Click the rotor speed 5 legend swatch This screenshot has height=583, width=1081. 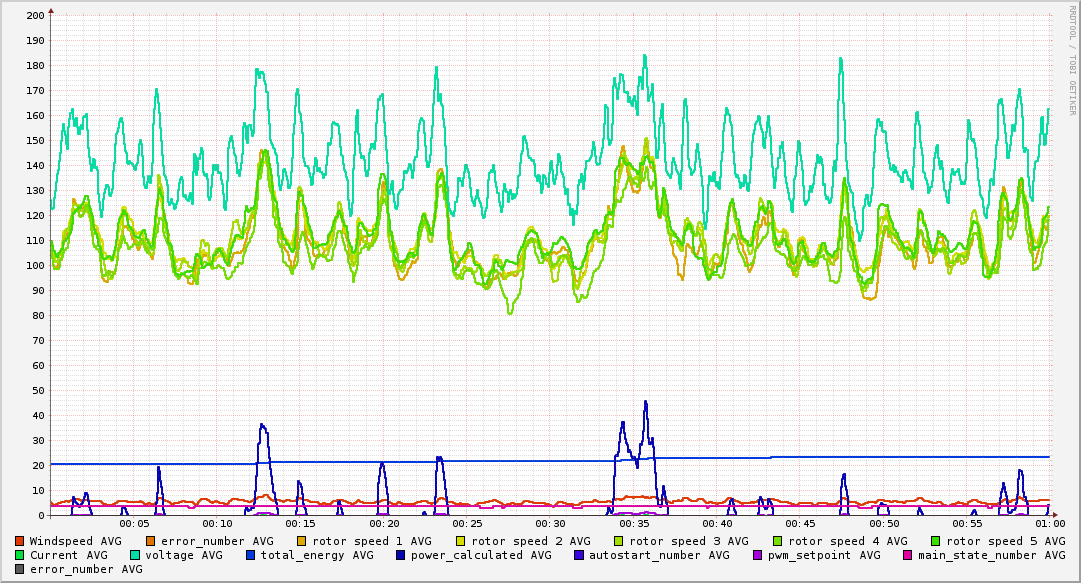[936, 542]
